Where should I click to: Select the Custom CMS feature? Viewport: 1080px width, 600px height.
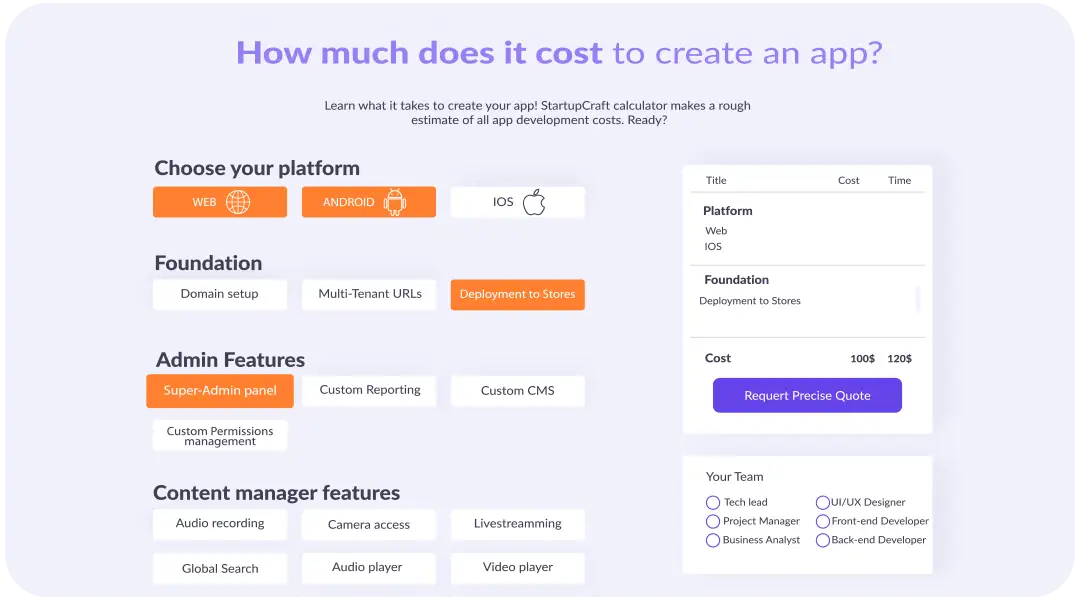coord(517,391)
